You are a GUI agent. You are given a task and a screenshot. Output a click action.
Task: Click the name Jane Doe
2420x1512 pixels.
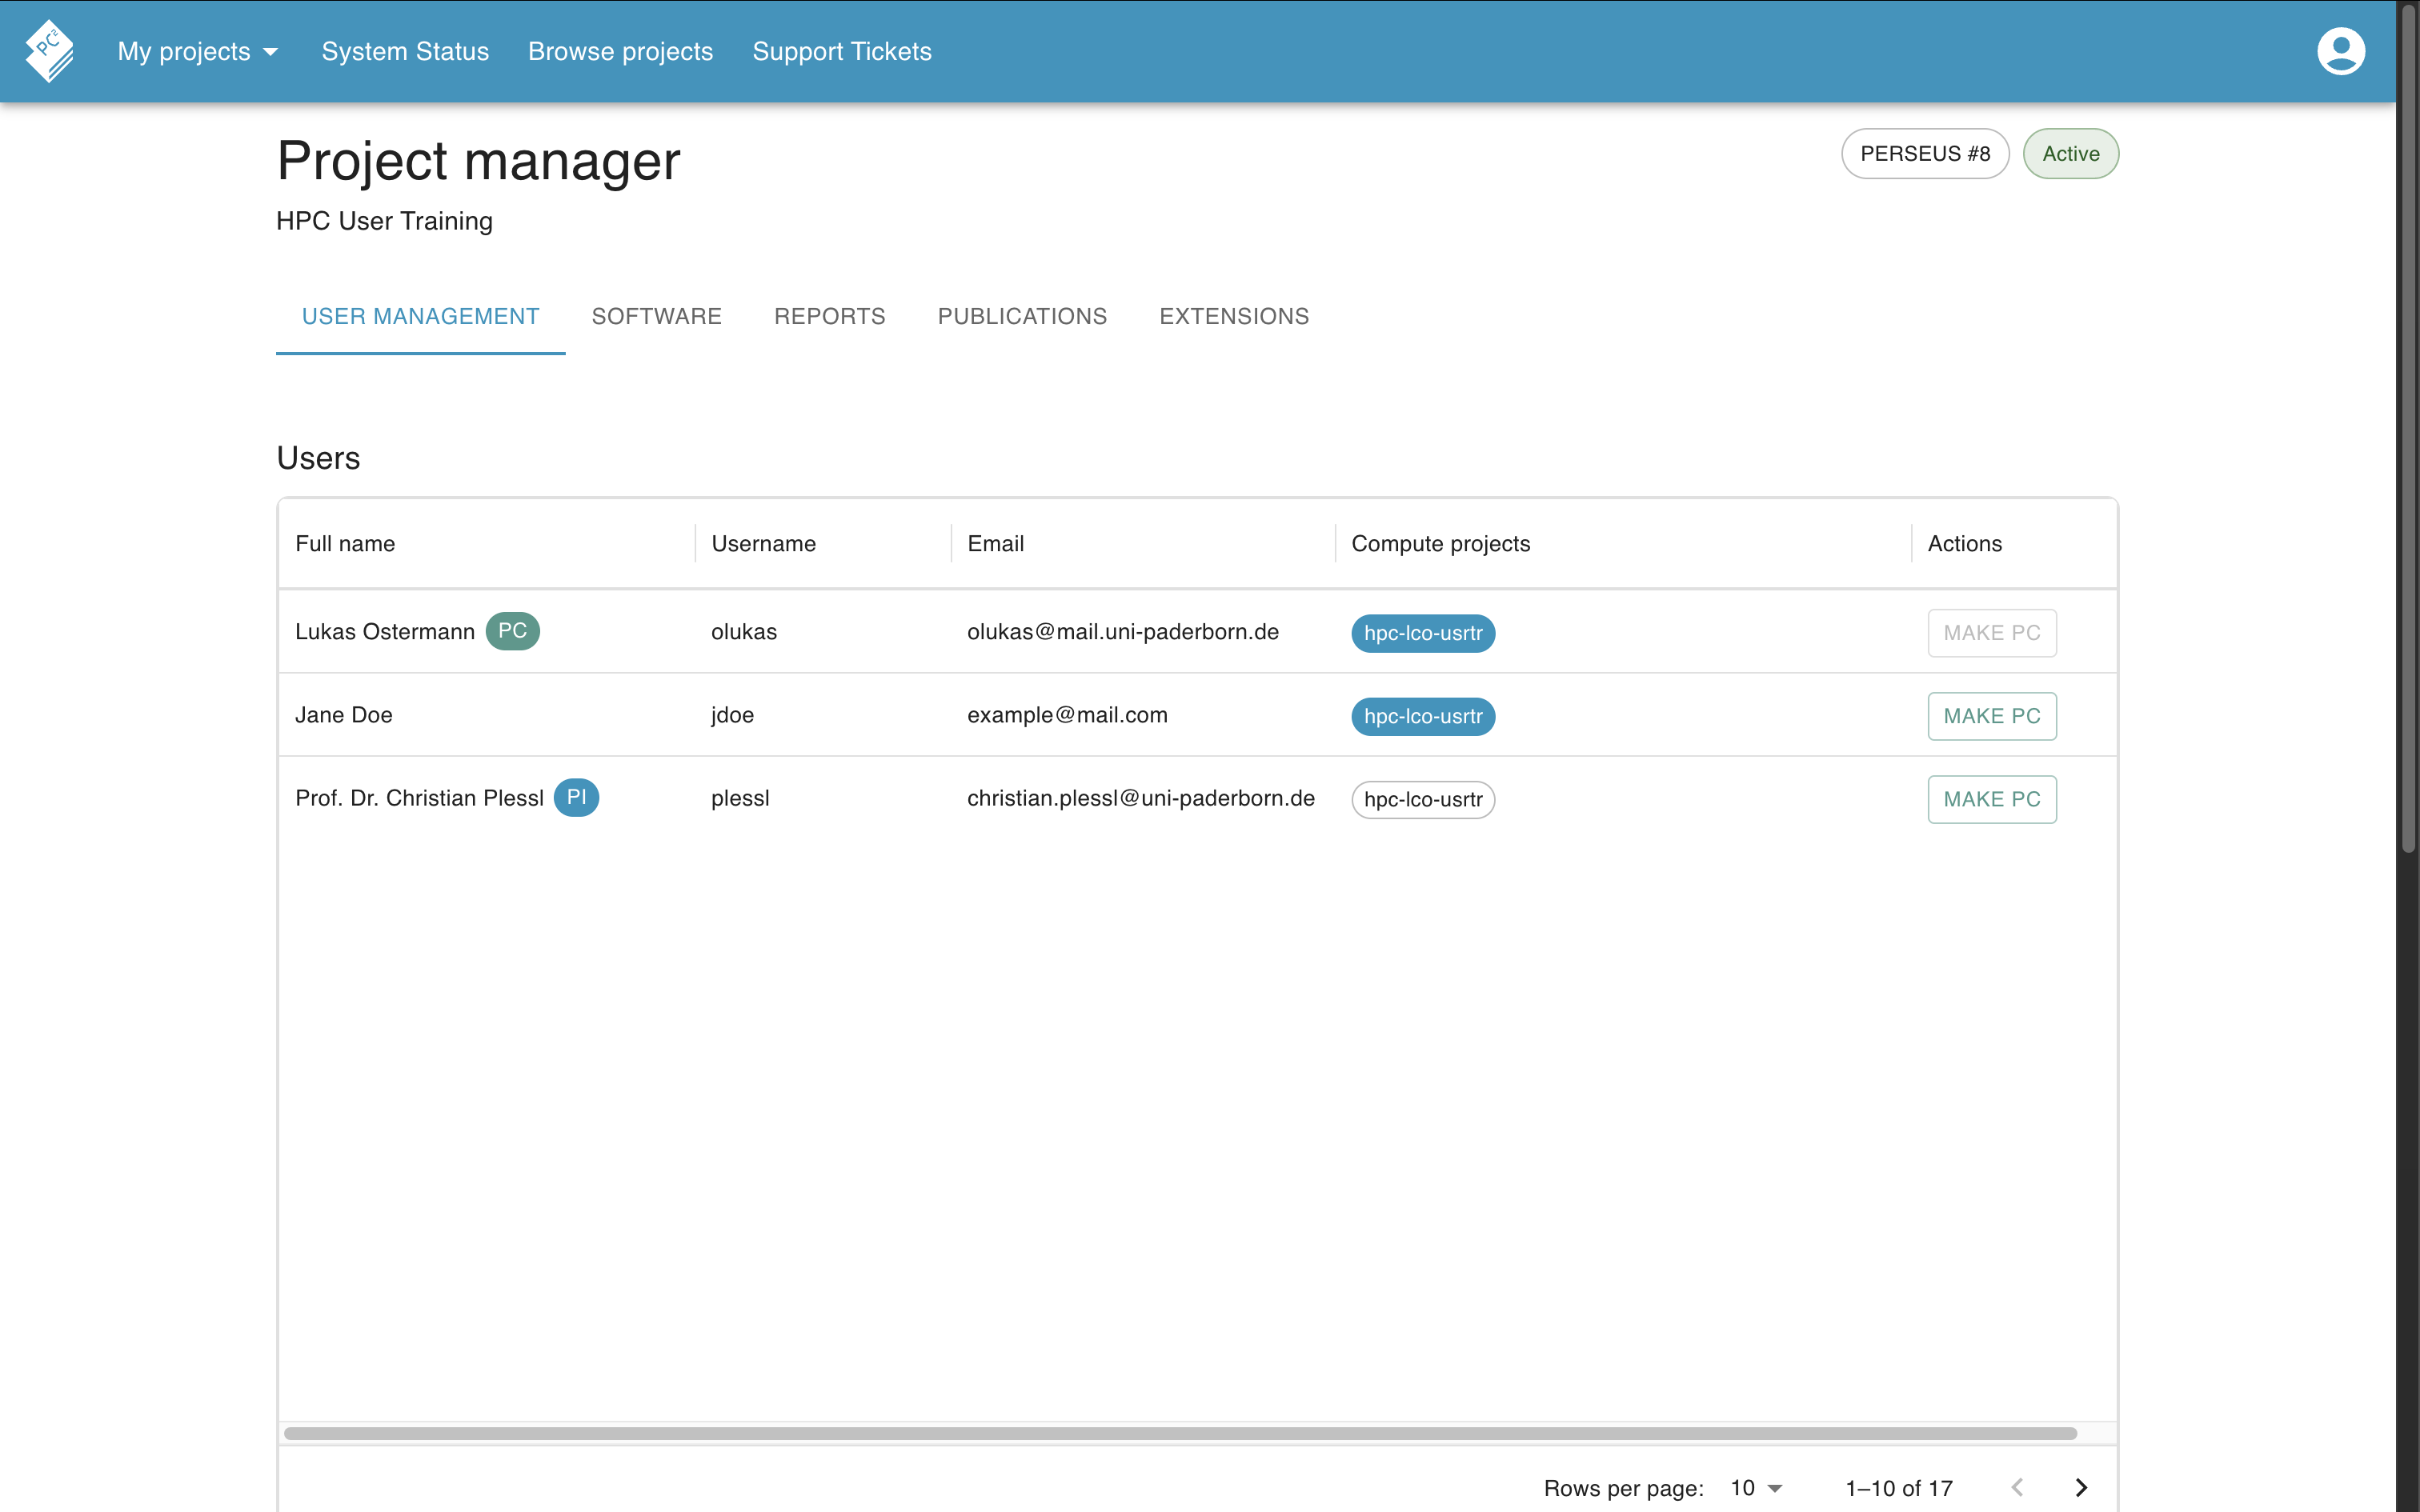tap(343, 714)
